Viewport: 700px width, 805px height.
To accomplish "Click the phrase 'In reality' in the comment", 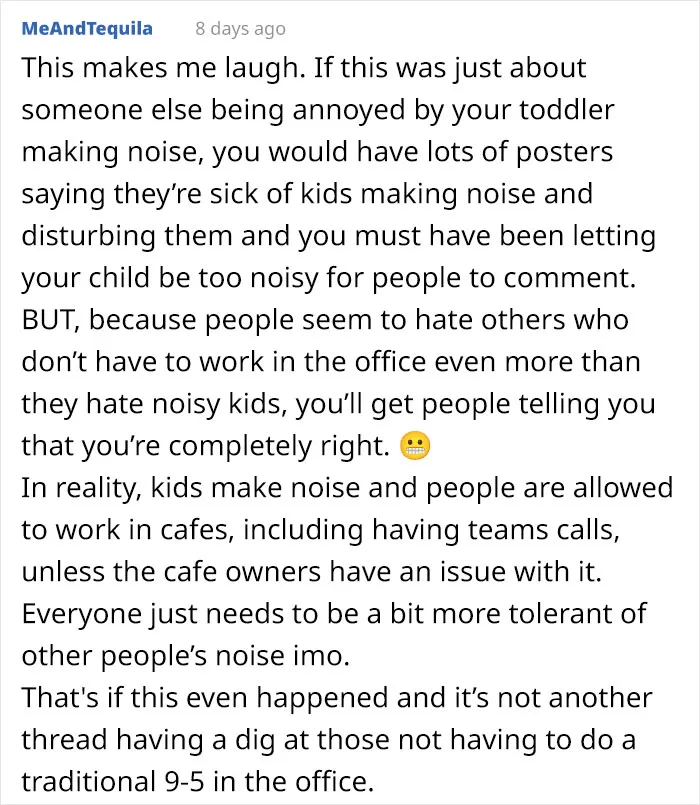I will [x=81, y=488].
